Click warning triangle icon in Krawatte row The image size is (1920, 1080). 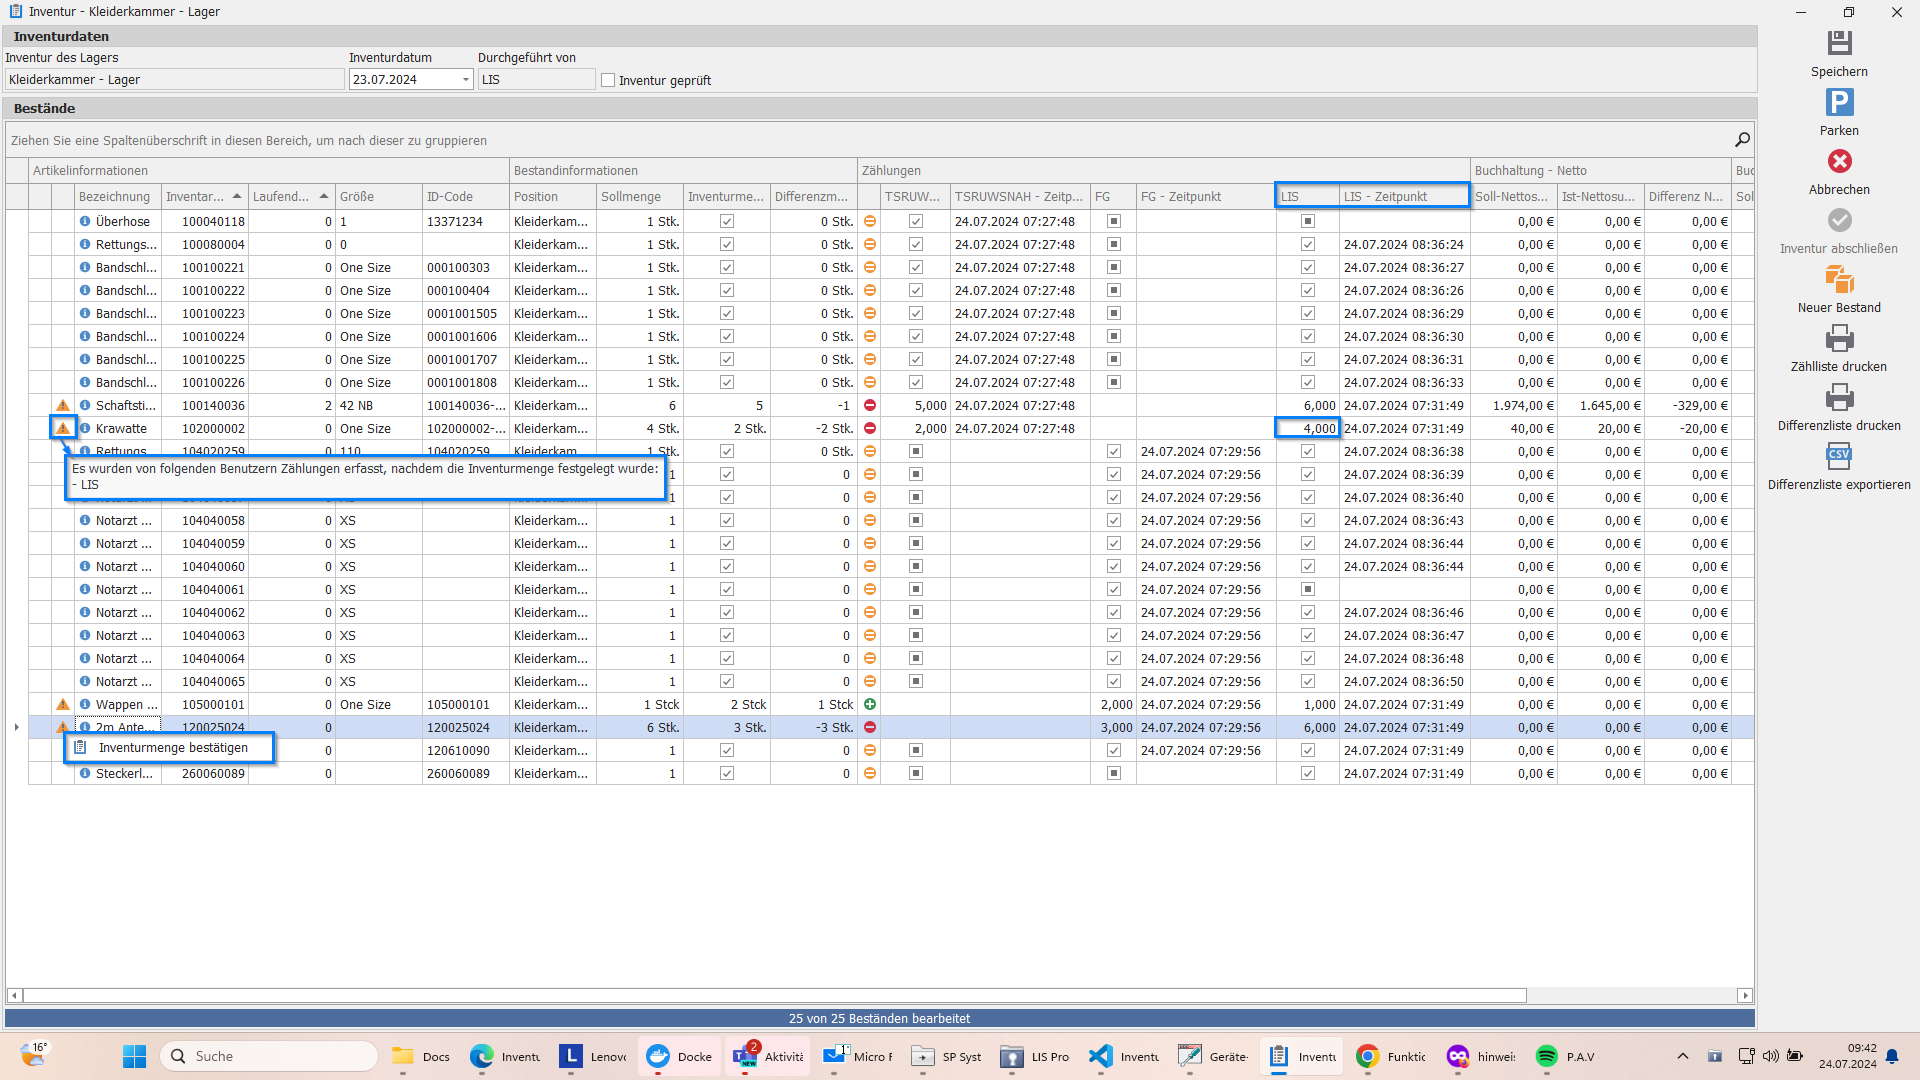point(63,429)
